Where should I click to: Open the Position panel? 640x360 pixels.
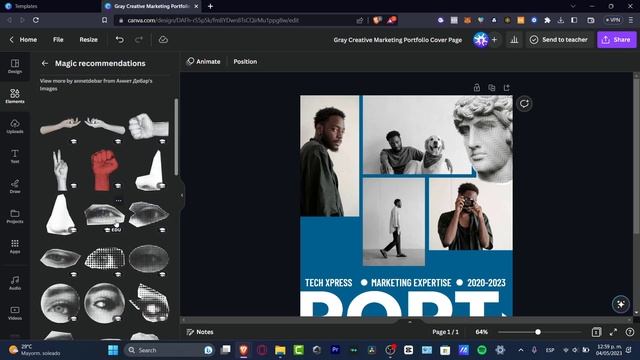point(245,62)
